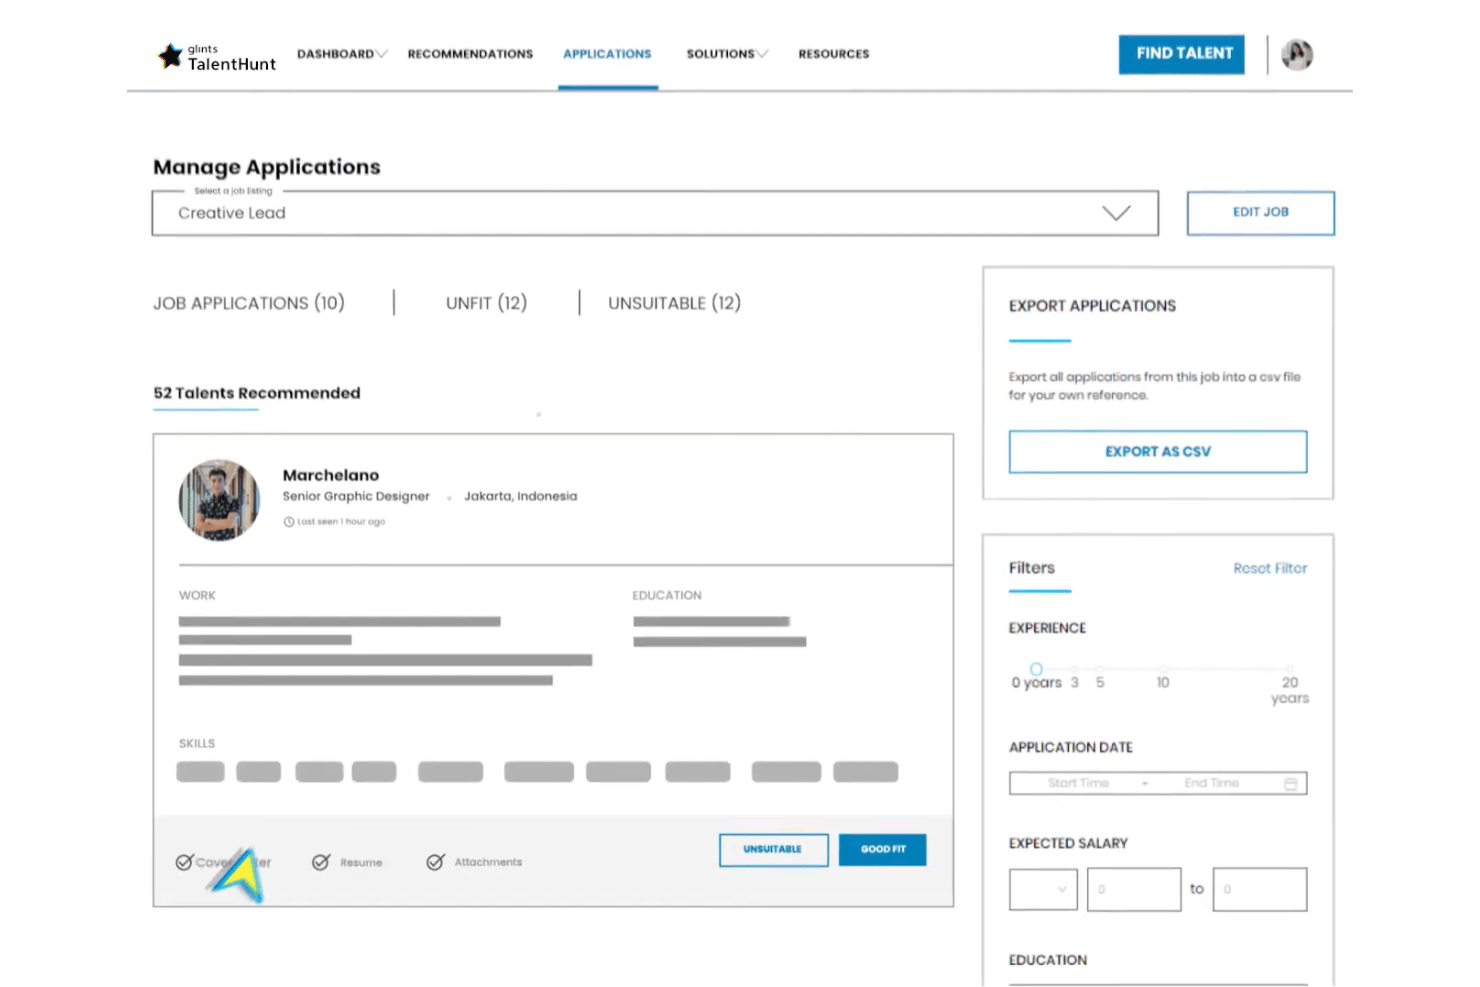Open the user profile avatar menu
The height and width of the screenshot is (987, 1480).
1297,55
